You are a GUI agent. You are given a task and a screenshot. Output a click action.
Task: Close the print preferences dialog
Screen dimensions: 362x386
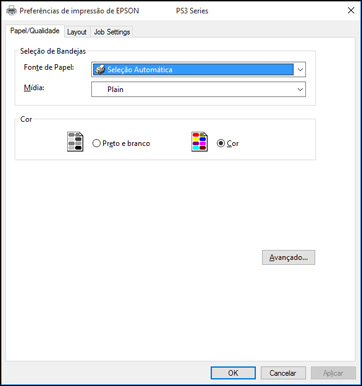351,11
